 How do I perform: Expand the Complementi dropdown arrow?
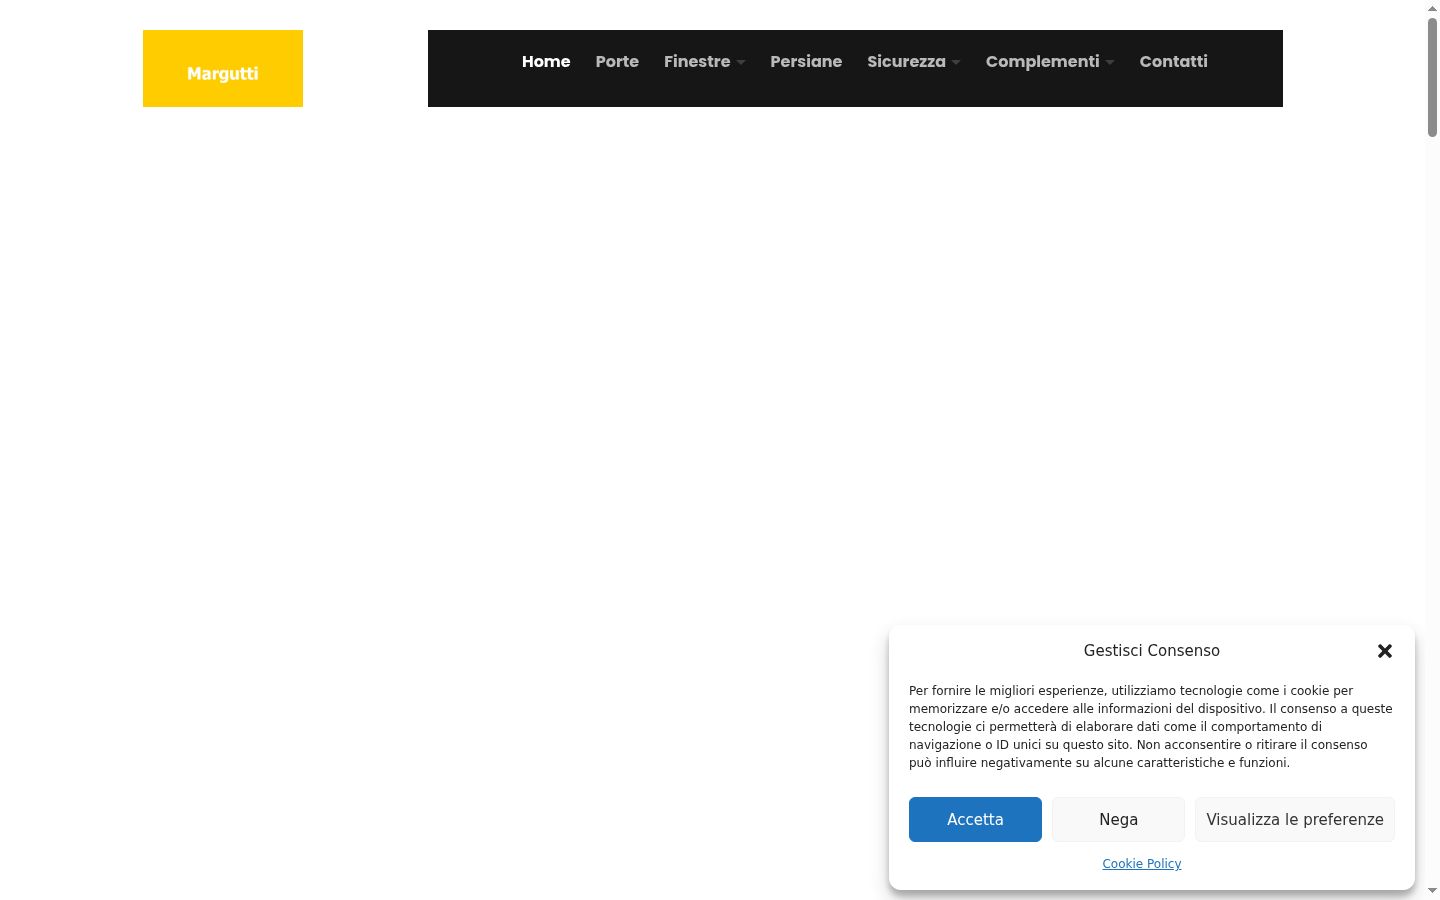click(1110, 62)
